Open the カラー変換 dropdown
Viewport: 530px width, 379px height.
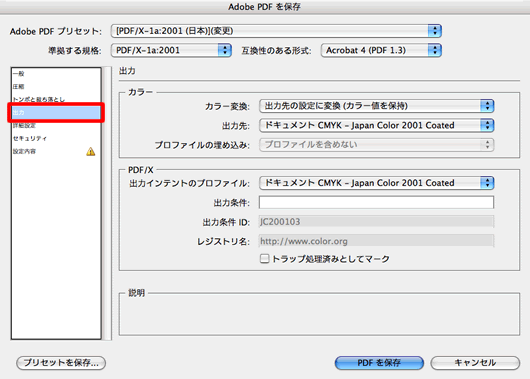[377, 106]
